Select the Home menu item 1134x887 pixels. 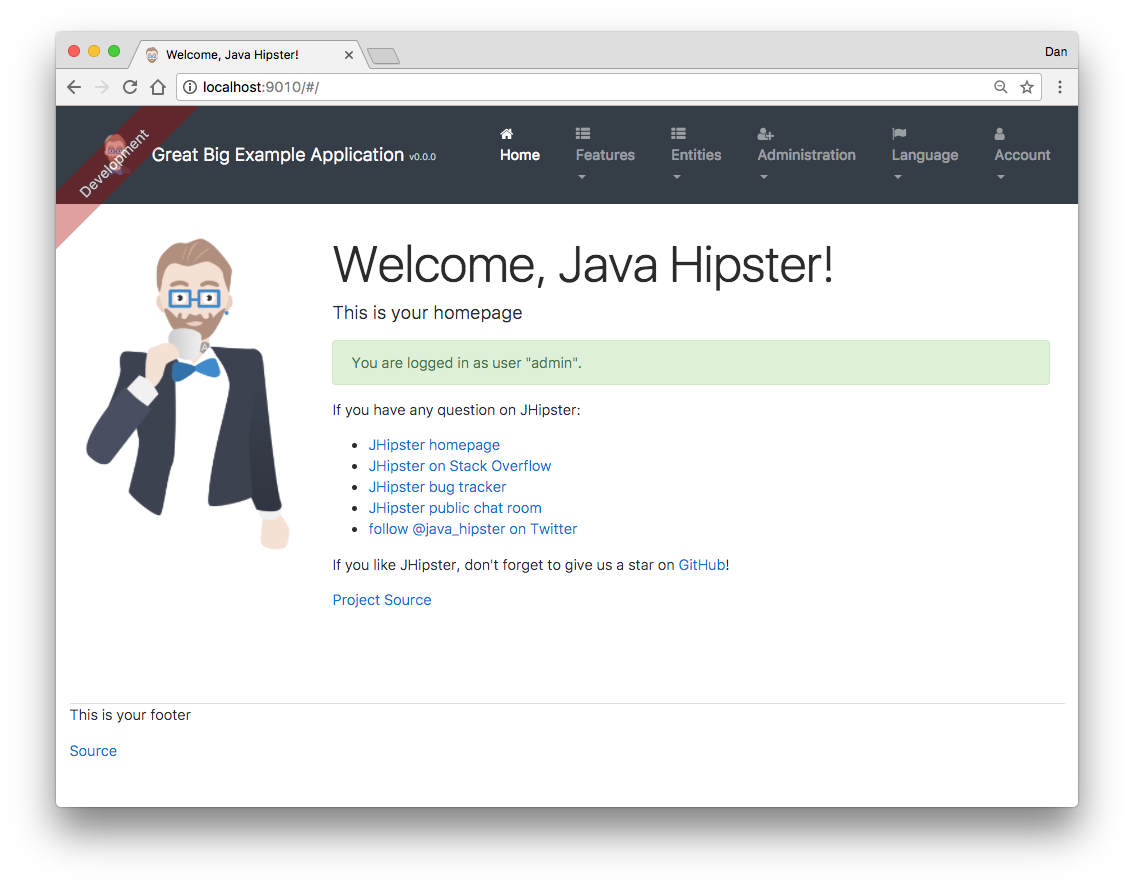(x=520, y=155)
